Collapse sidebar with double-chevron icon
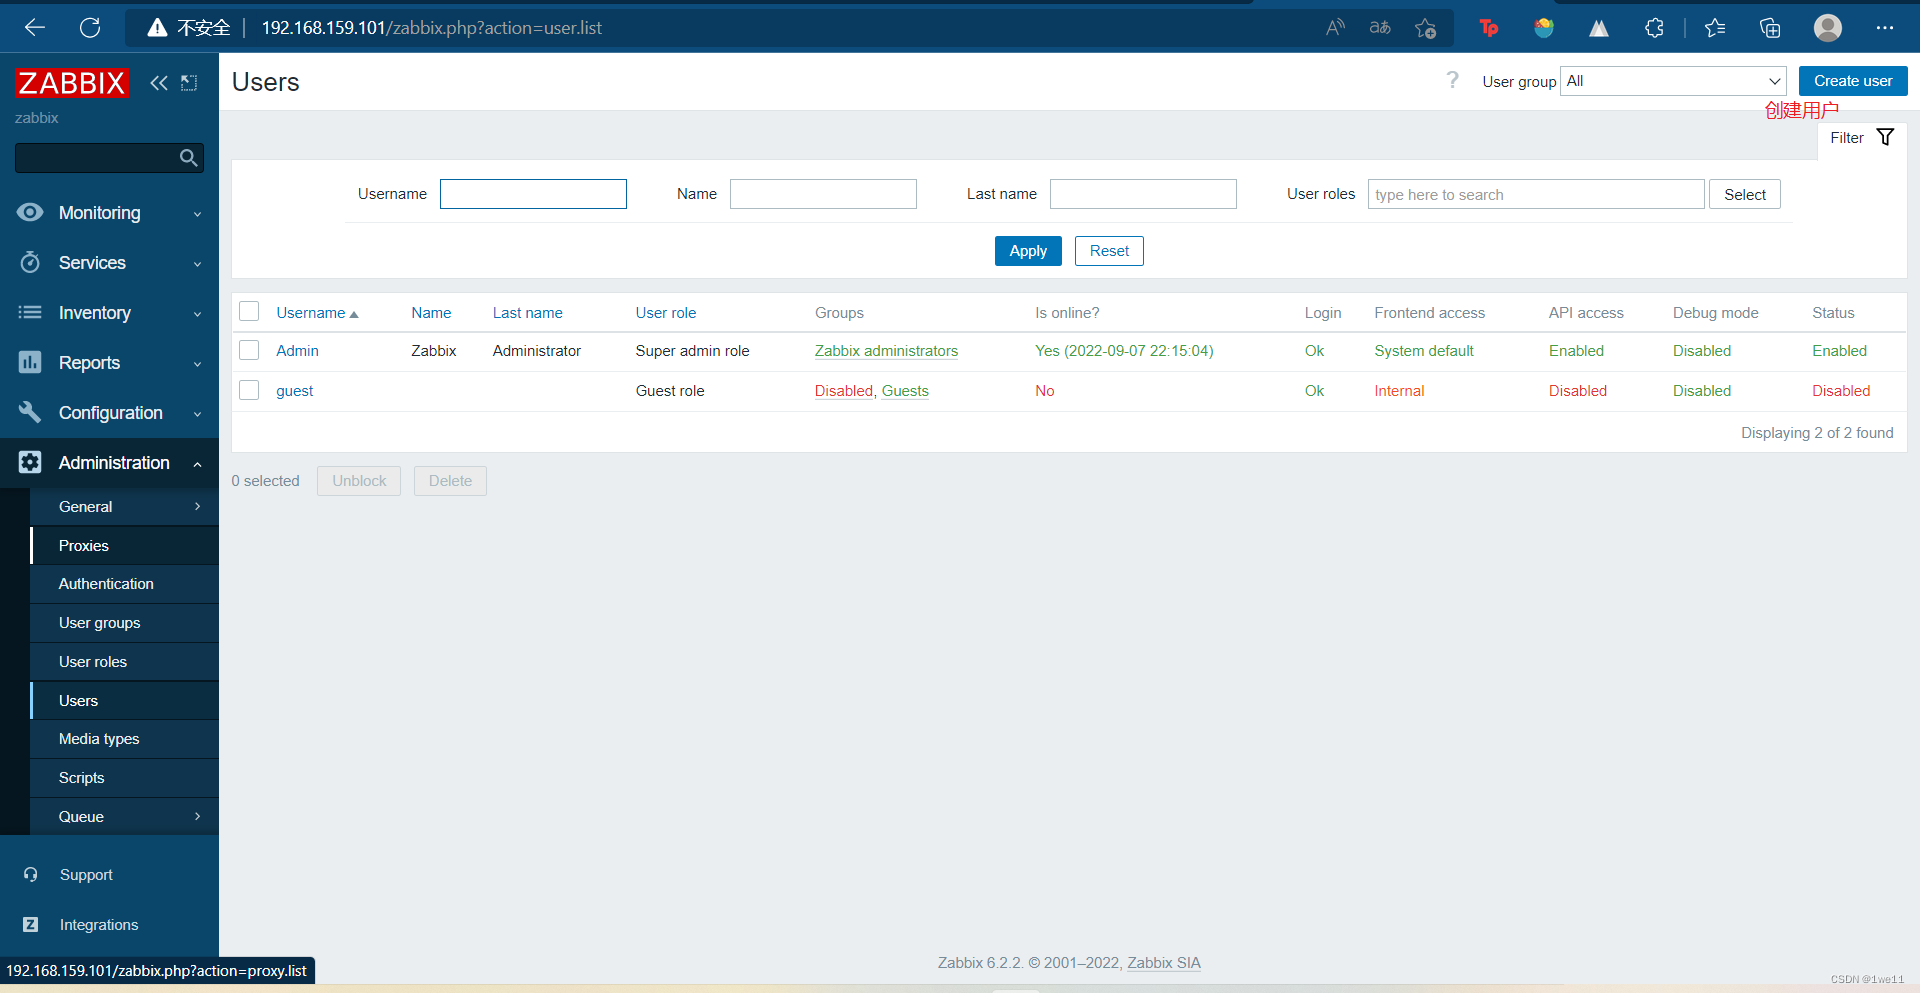1920x993 pixels. 158,83
